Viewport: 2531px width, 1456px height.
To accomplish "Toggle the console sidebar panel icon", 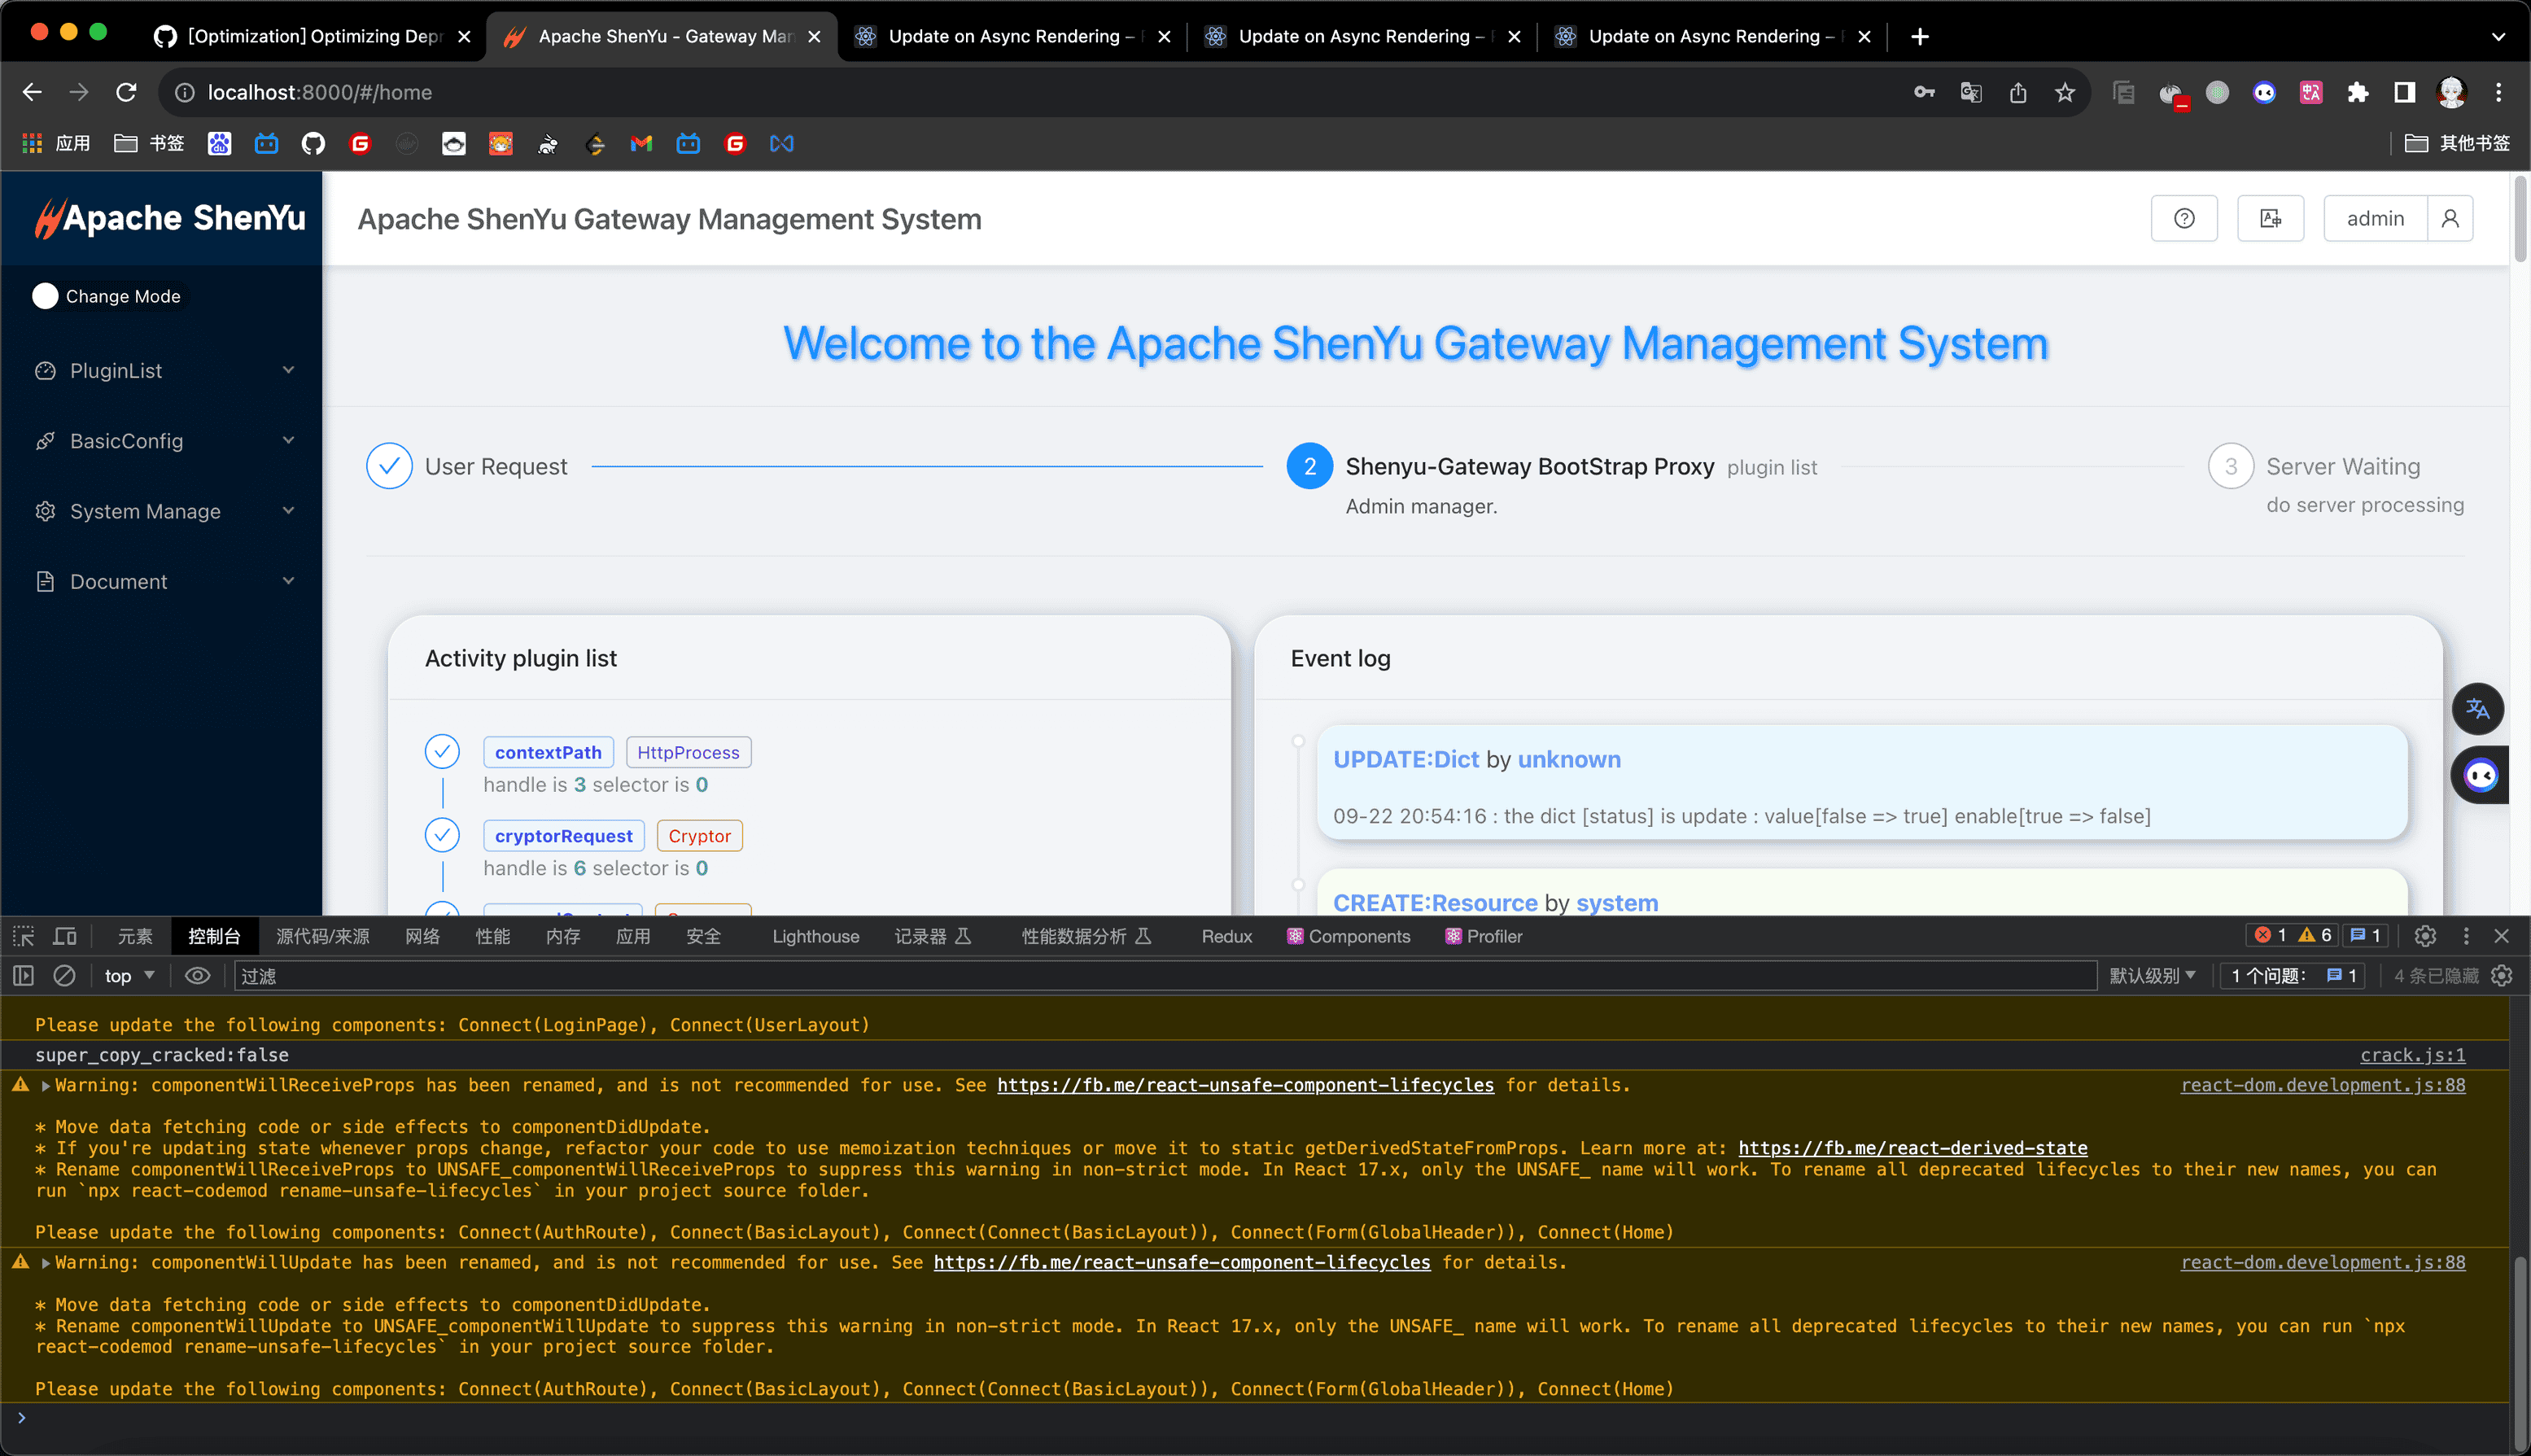I will tap(24, 975).
